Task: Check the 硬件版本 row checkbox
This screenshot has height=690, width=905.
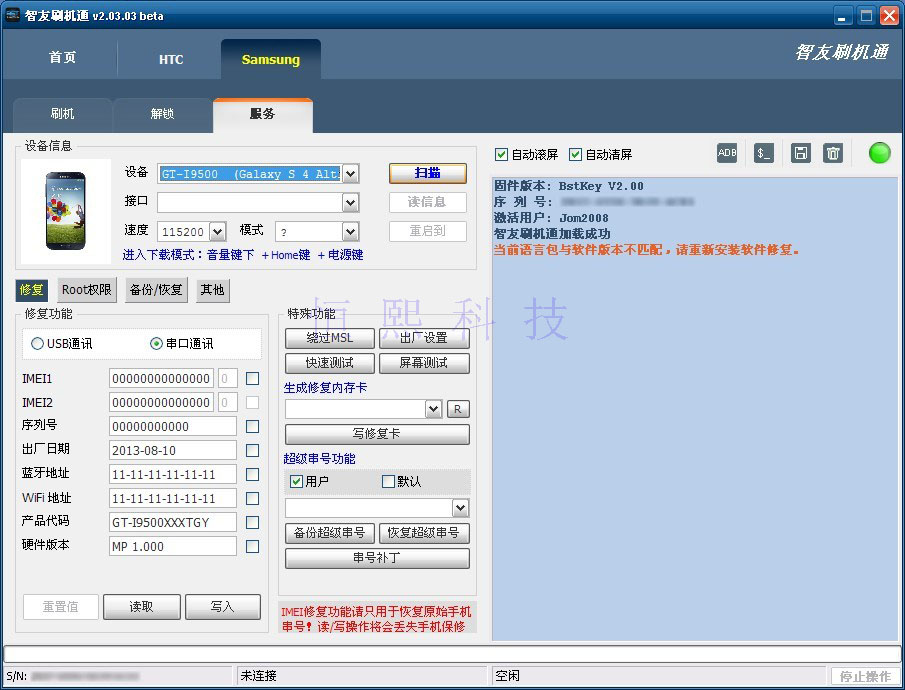Action: (x=252, y=546)
